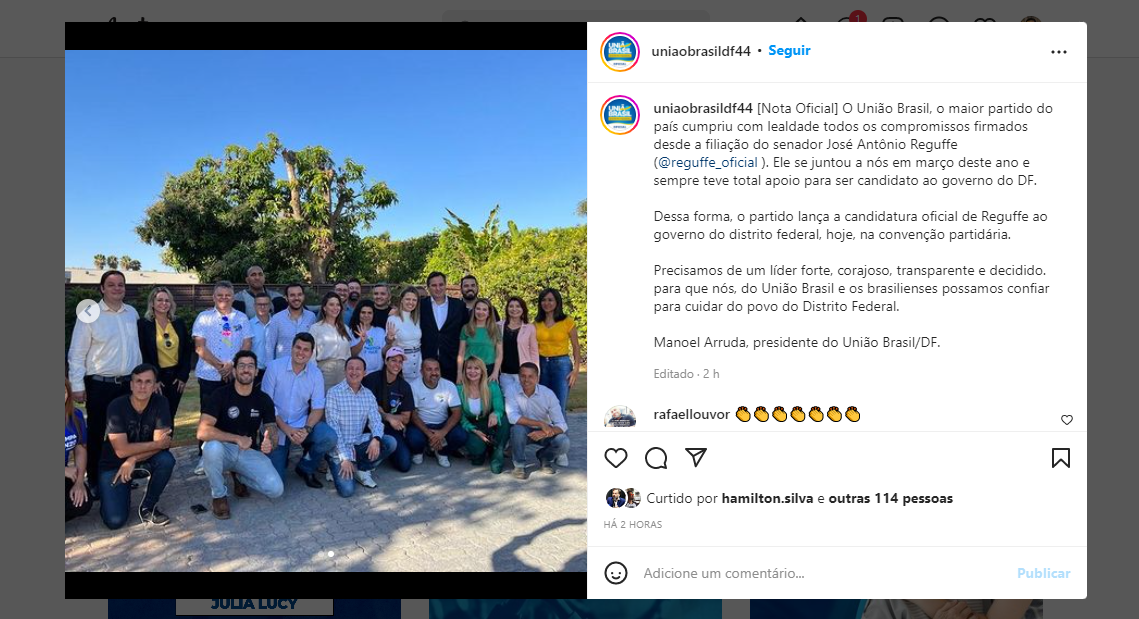
Task: Share post with paper plane icon
Action: pyautogui.click(x=696, y=457)
